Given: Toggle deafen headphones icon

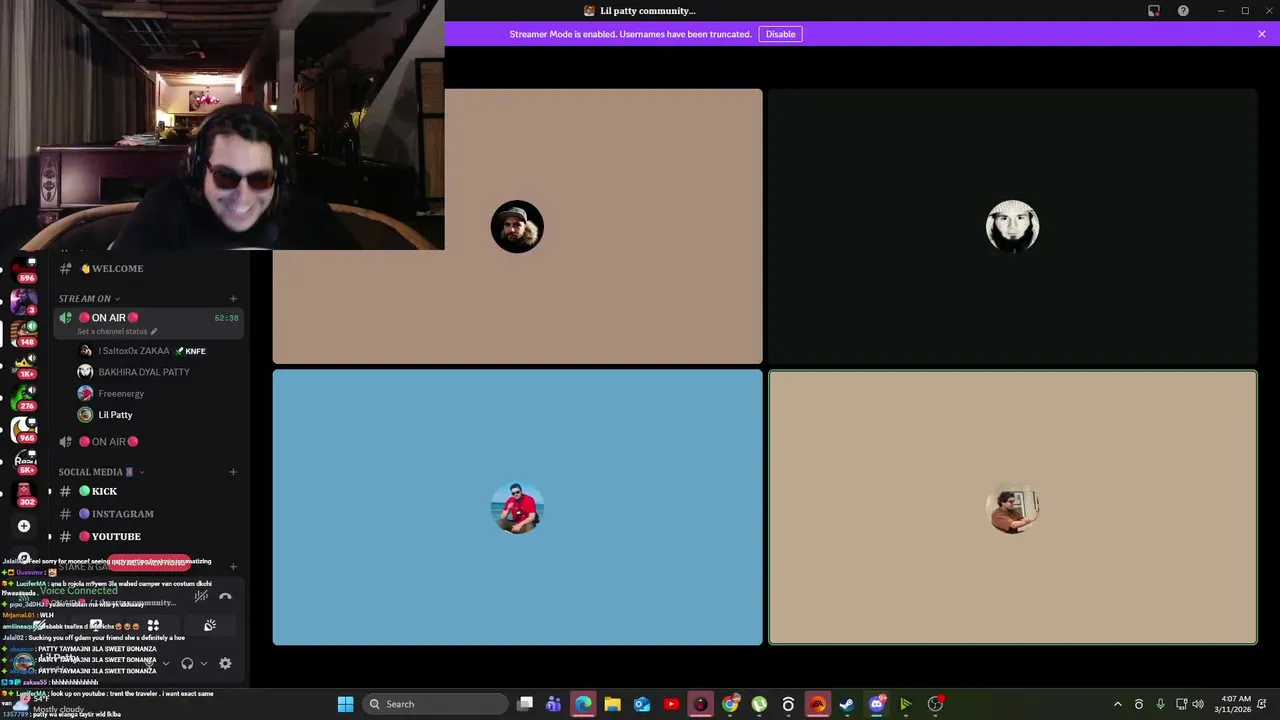Looking at the screenshot, I should click(x=187, y=663).
